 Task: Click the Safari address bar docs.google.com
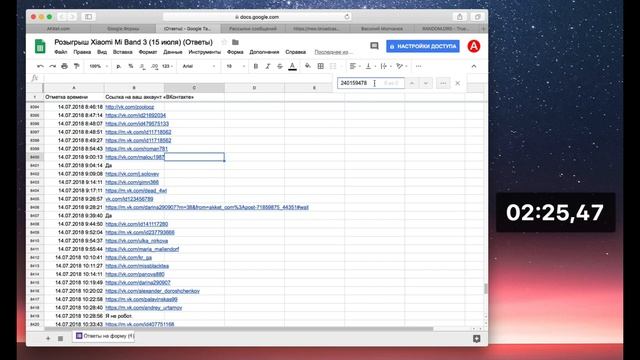[x=257, y=17]
